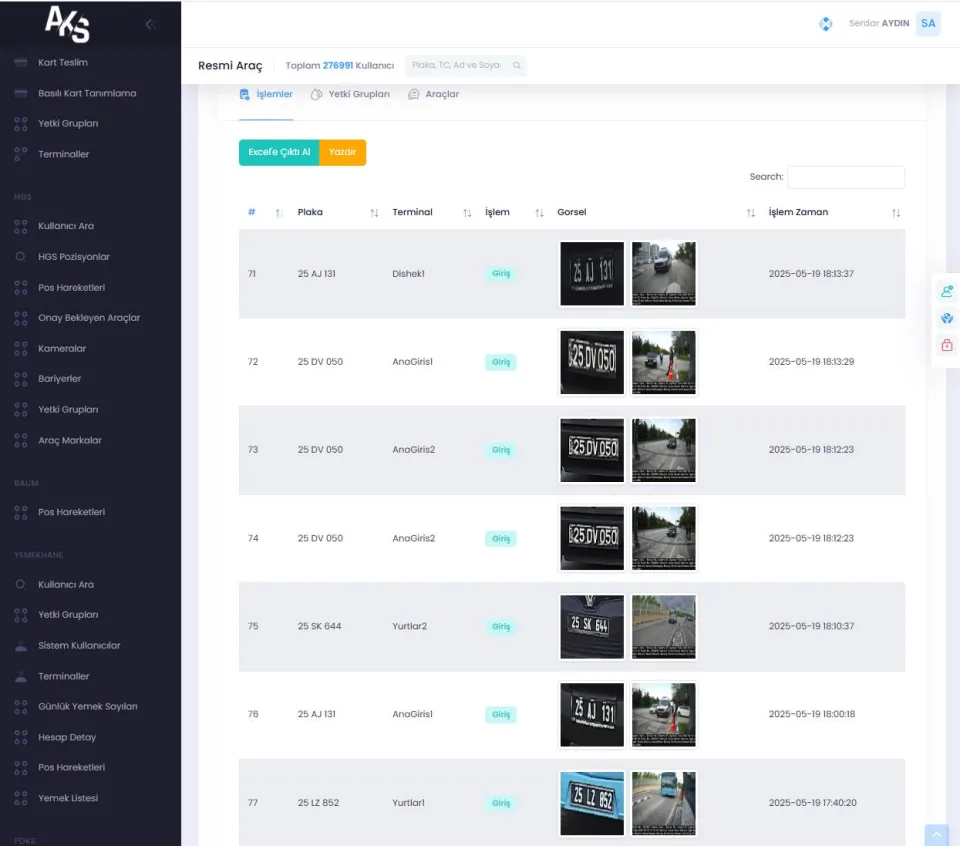Focus the table Search input field
The width and height of the screenshot is (960, 846).
(846, 177)
